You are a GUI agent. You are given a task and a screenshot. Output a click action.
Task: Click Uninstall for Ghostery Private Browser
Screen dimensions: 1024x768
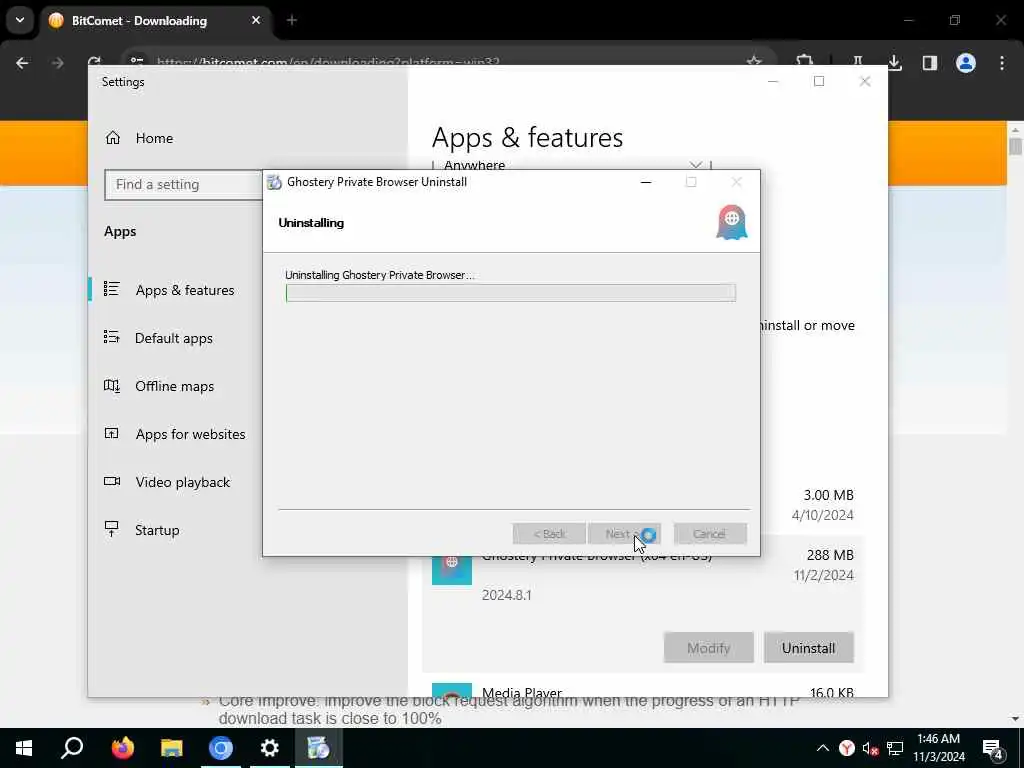pos(808,648)
